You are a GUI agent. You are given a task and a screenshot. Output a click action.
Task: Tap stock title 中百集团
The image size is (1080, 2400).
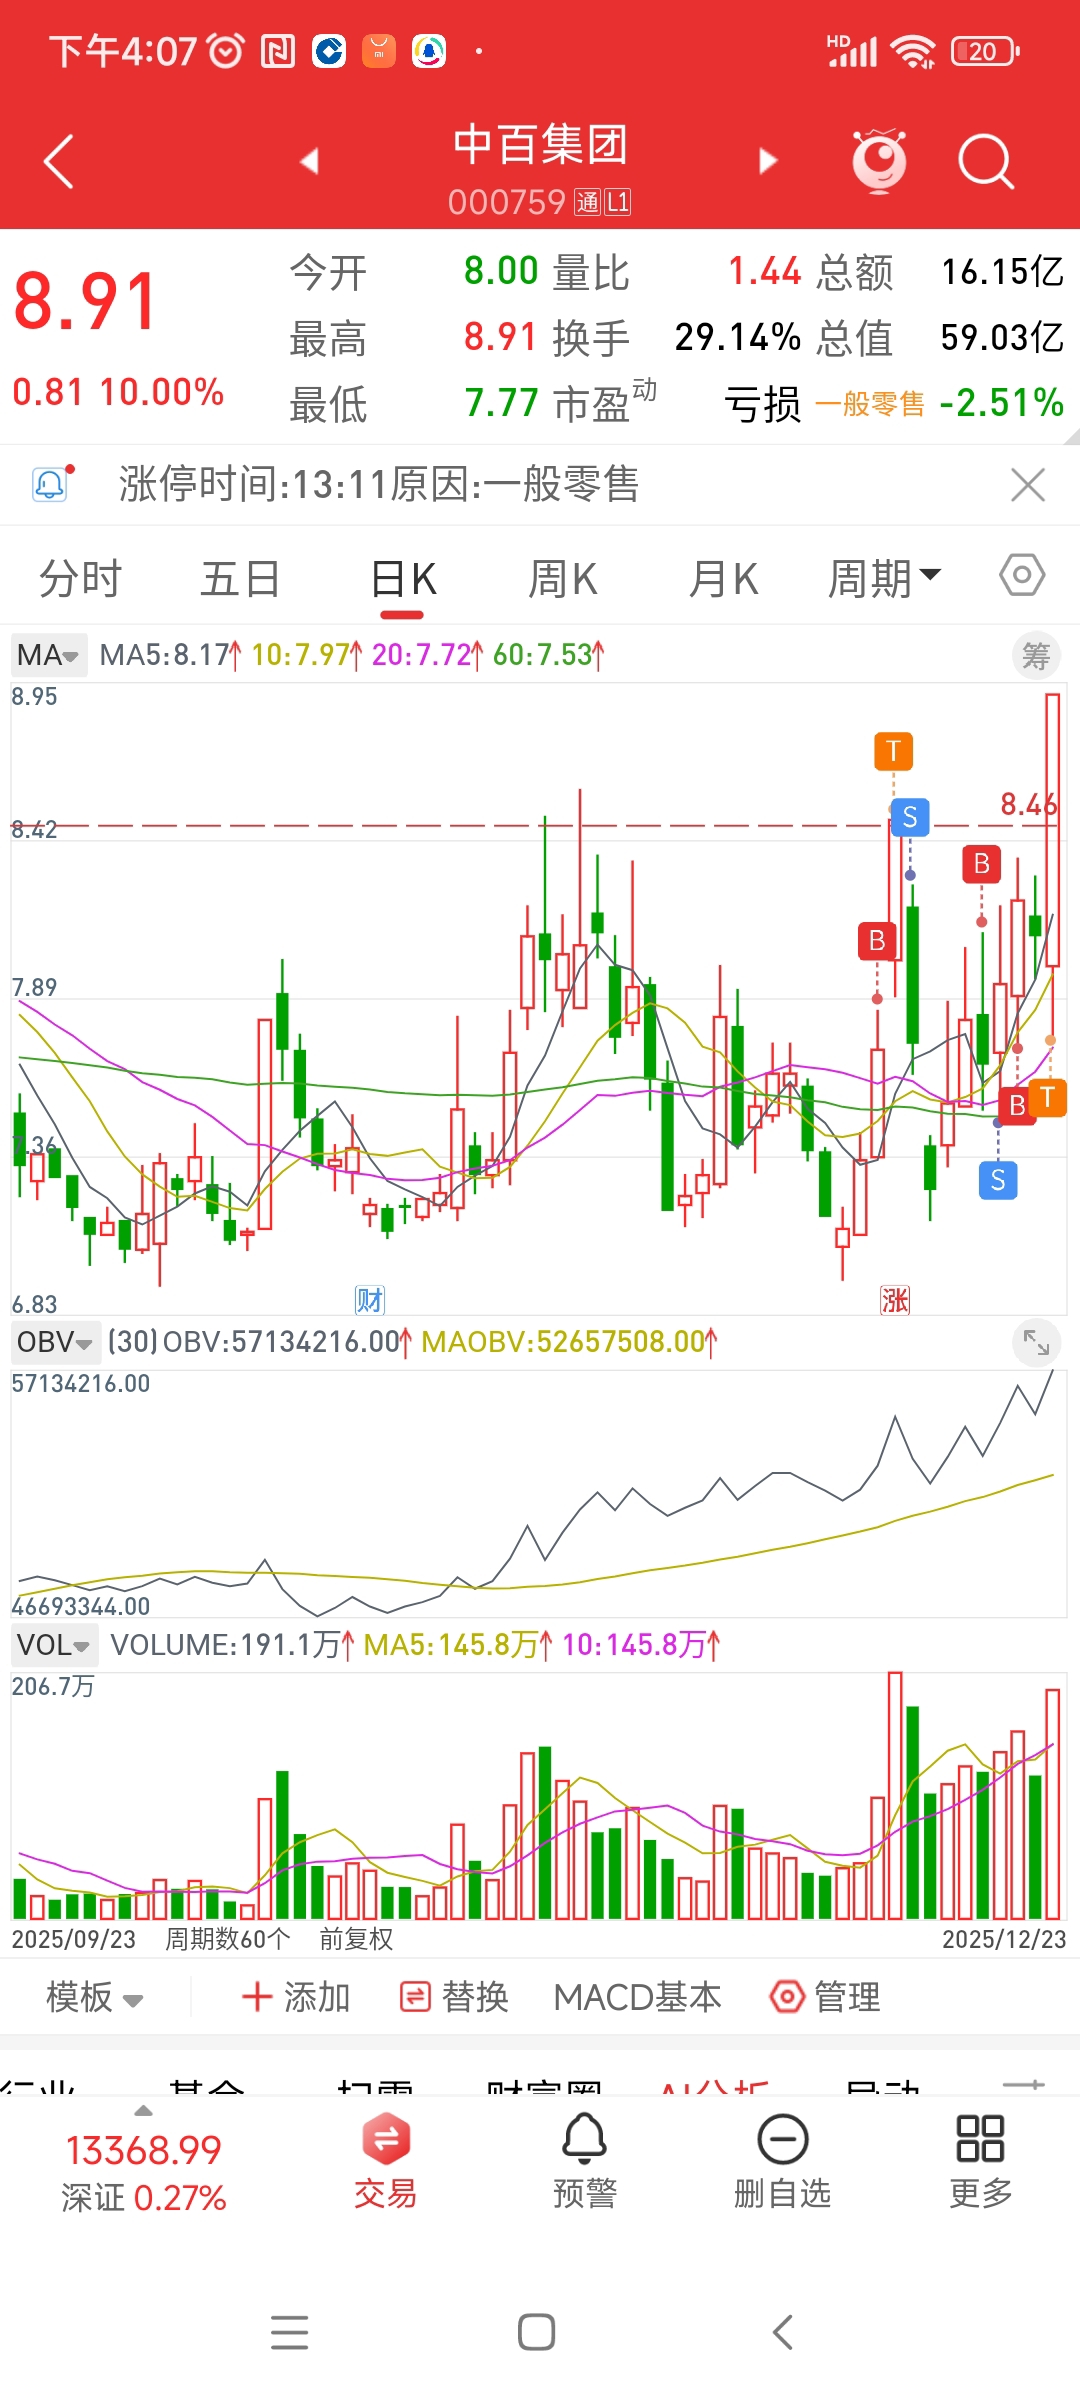tap(540, 145)
